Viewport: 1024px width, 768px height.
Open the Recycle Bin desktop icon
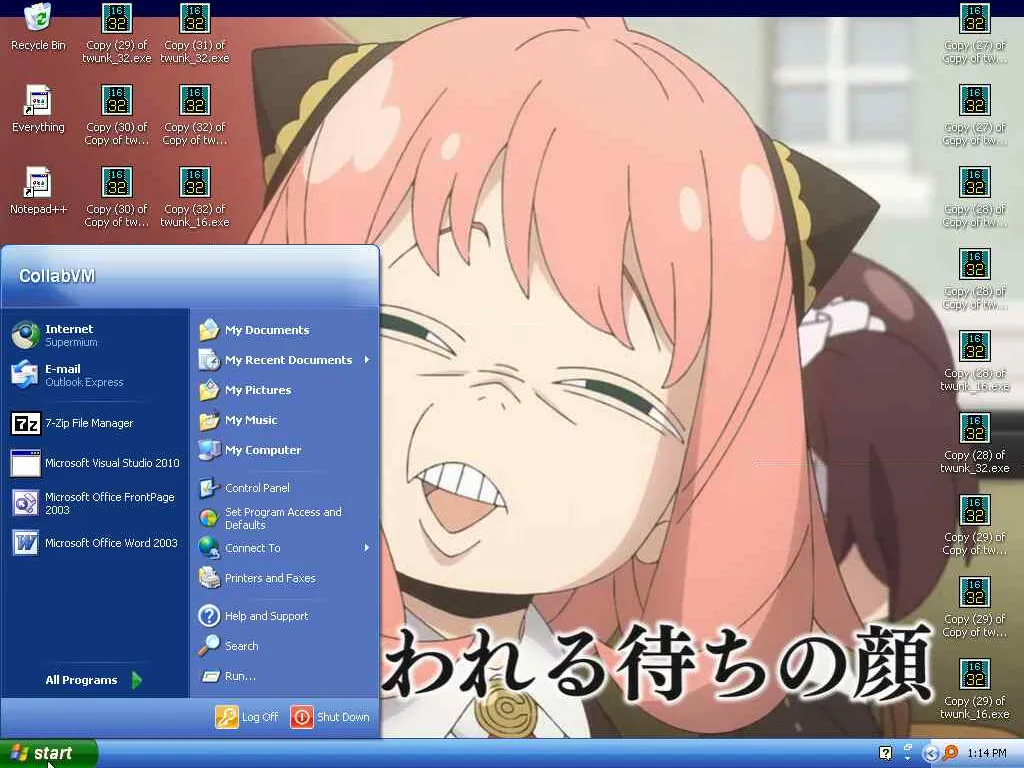pos(38,27)
